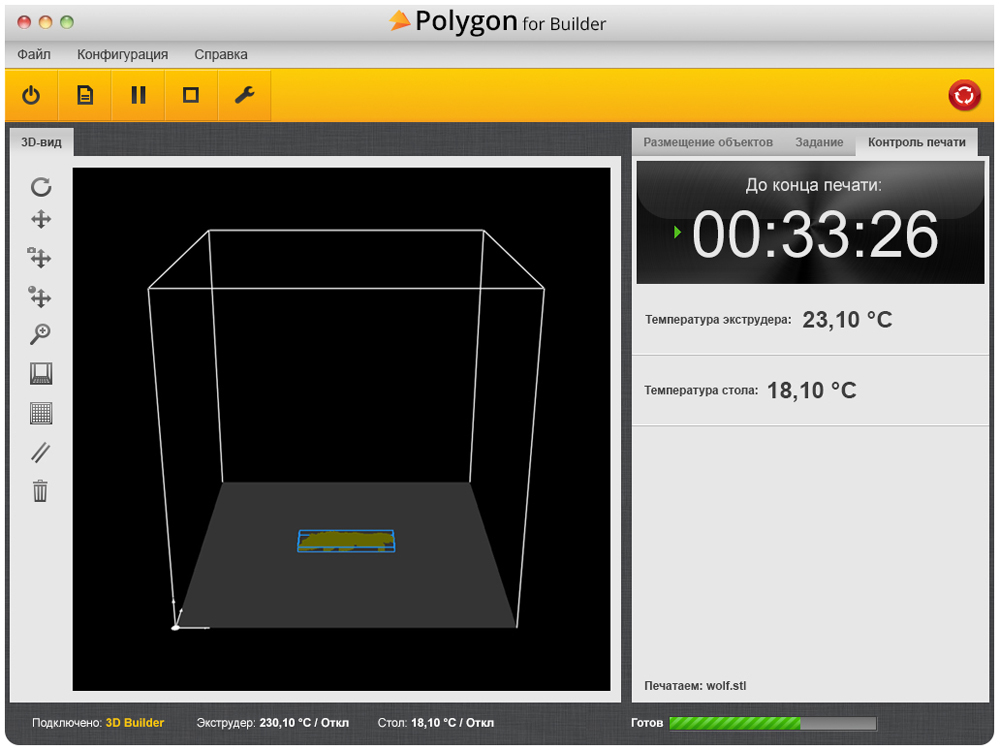Screen dimensions: 1000x750
Task: Click the 00:33:26 countdown timer
Action: [815, 235]
